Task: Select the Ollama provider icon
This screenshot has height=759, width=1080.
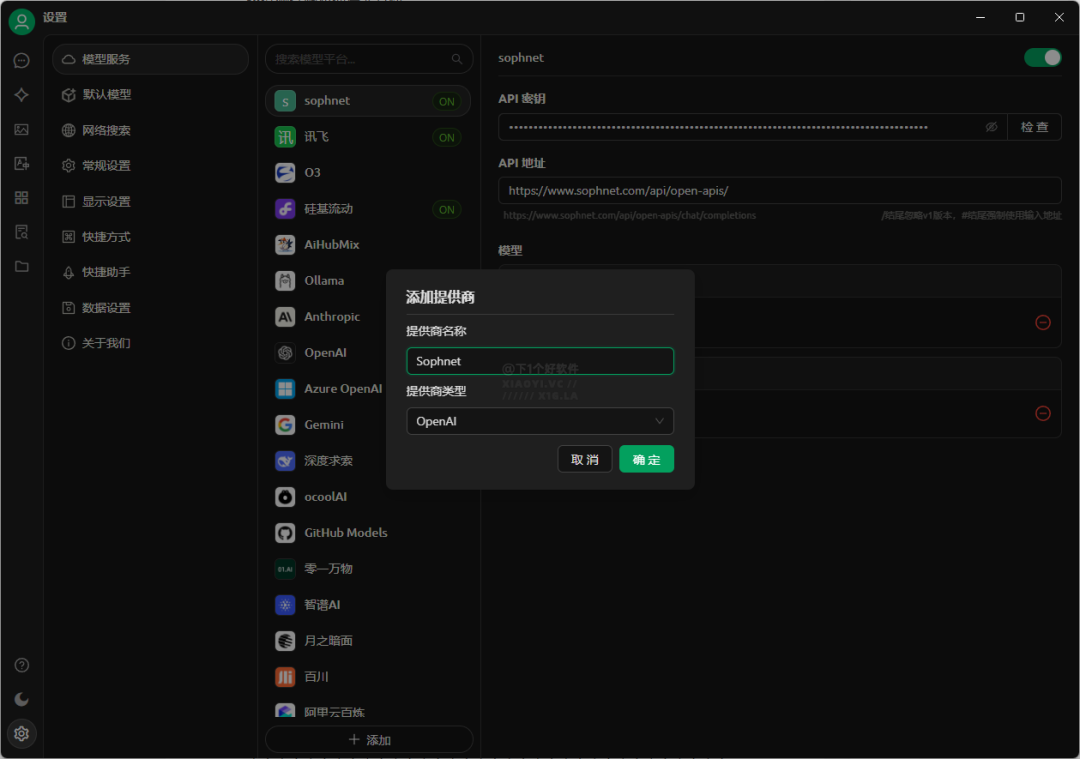Action: point(285,281)
